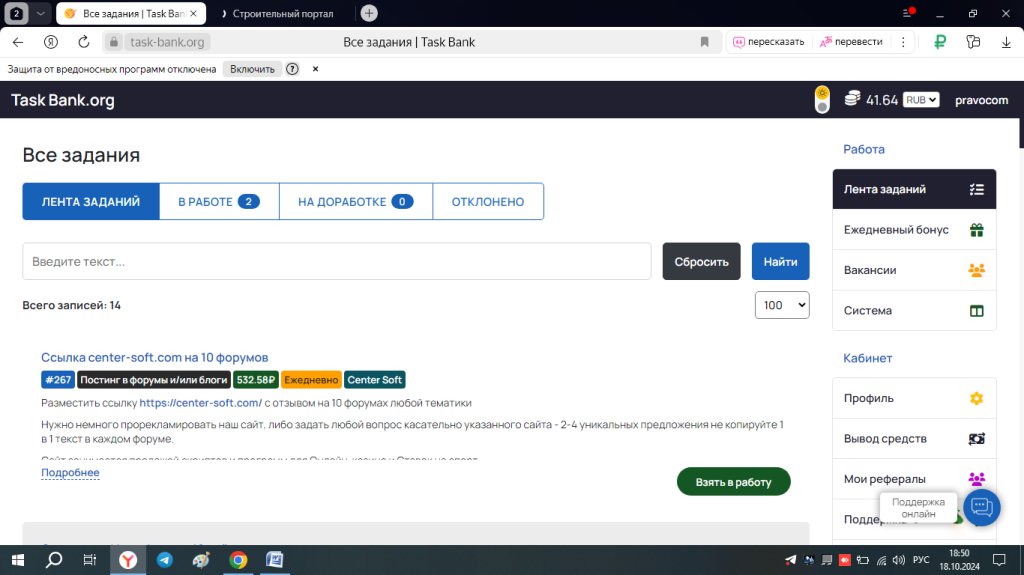The image size is (1024, 575).
Task: Click the coins balance icon
Action: [x=852, y=99]
